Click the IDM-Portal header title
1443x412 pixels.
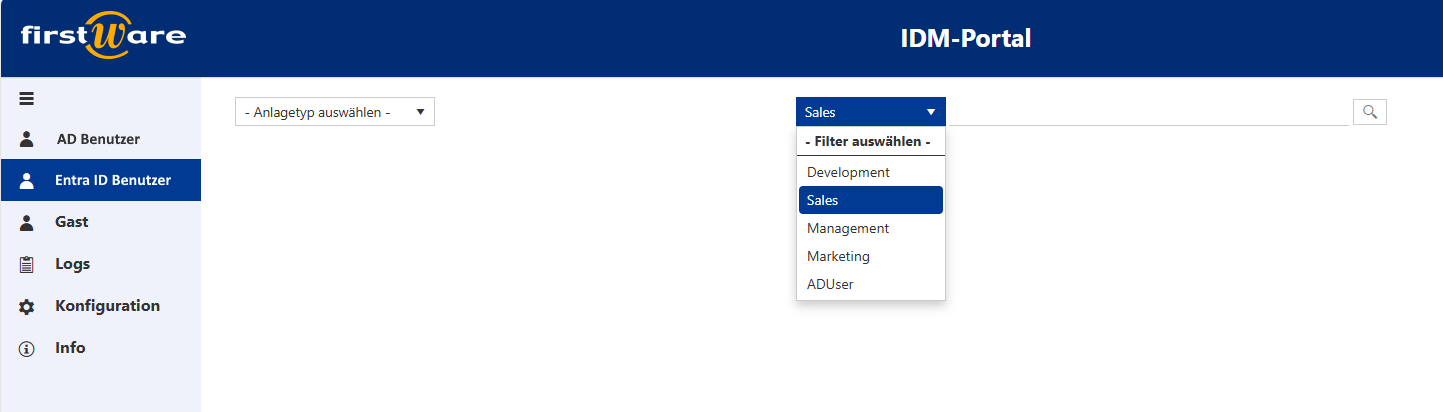click(965, 39)
